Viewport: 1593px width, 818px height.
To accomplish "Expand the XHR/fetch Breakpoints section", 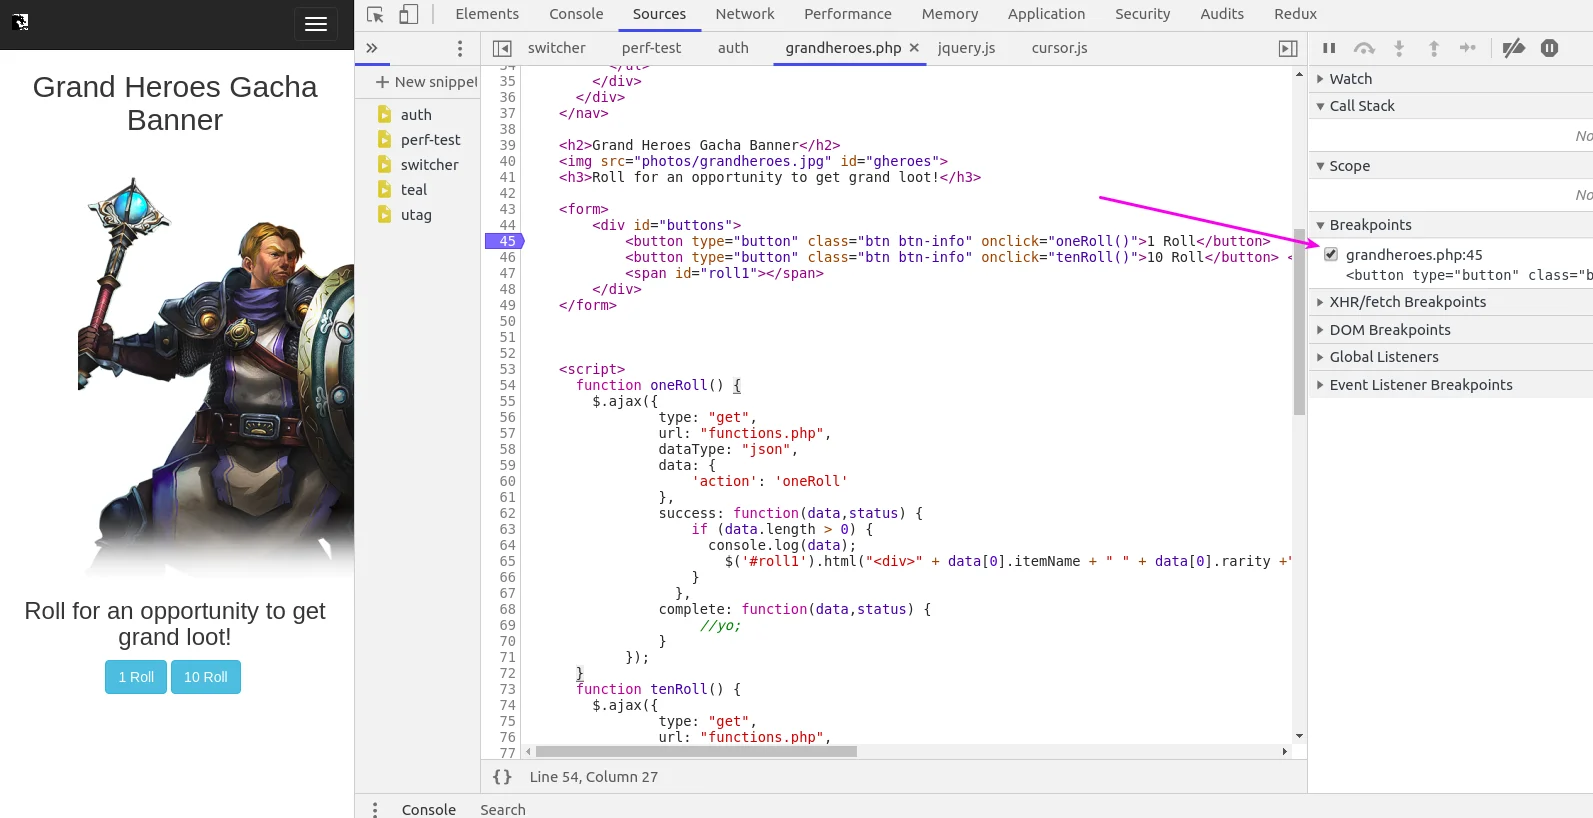I will (1407, 302).
